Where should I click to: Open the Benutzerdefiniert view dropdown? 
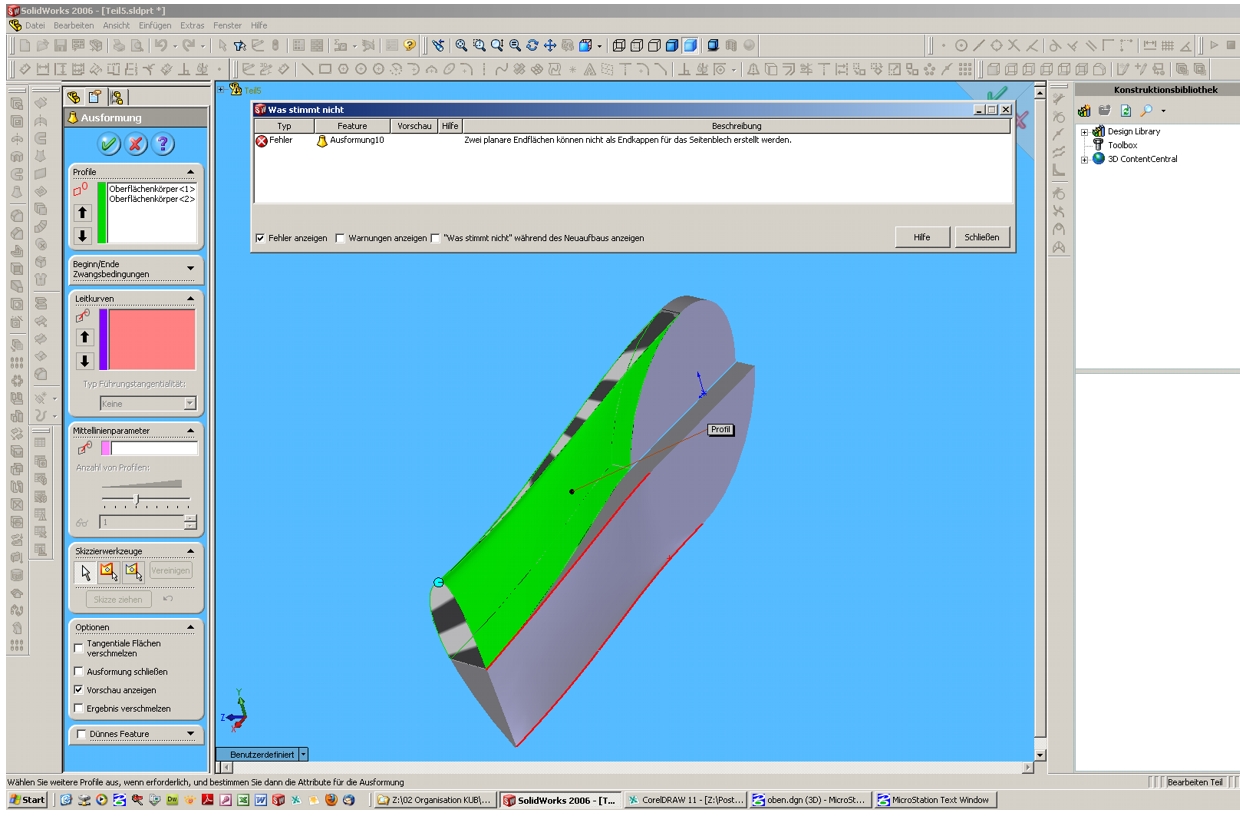[x=304, y=755]
